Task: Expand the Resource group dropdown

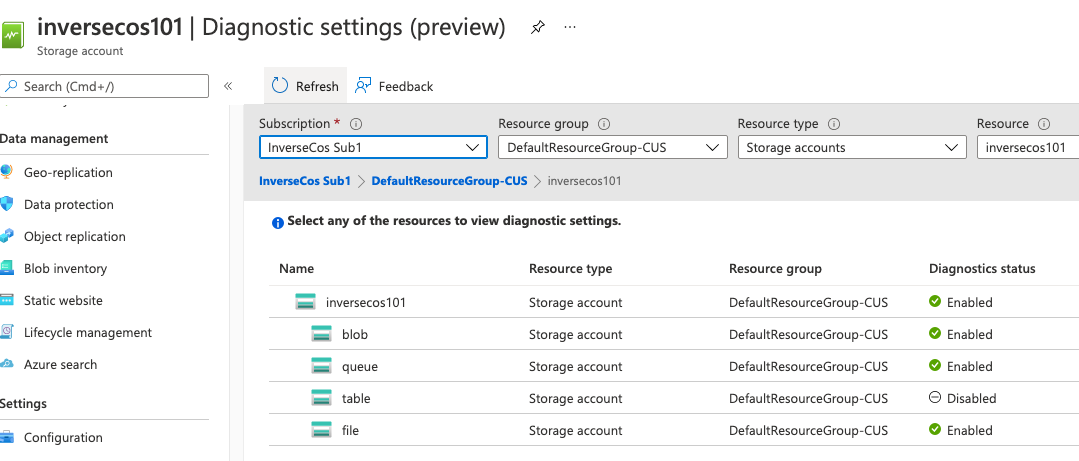Action: [612, 148]
